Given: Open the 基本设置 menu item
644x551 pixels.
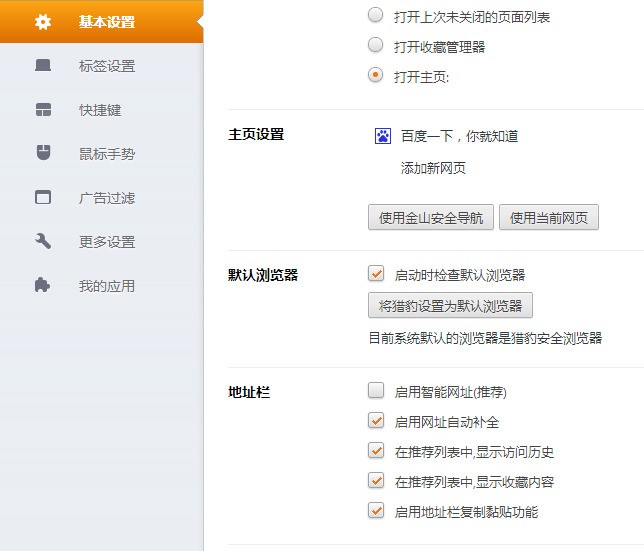Looking at the screenshot, I should [101, 22].
